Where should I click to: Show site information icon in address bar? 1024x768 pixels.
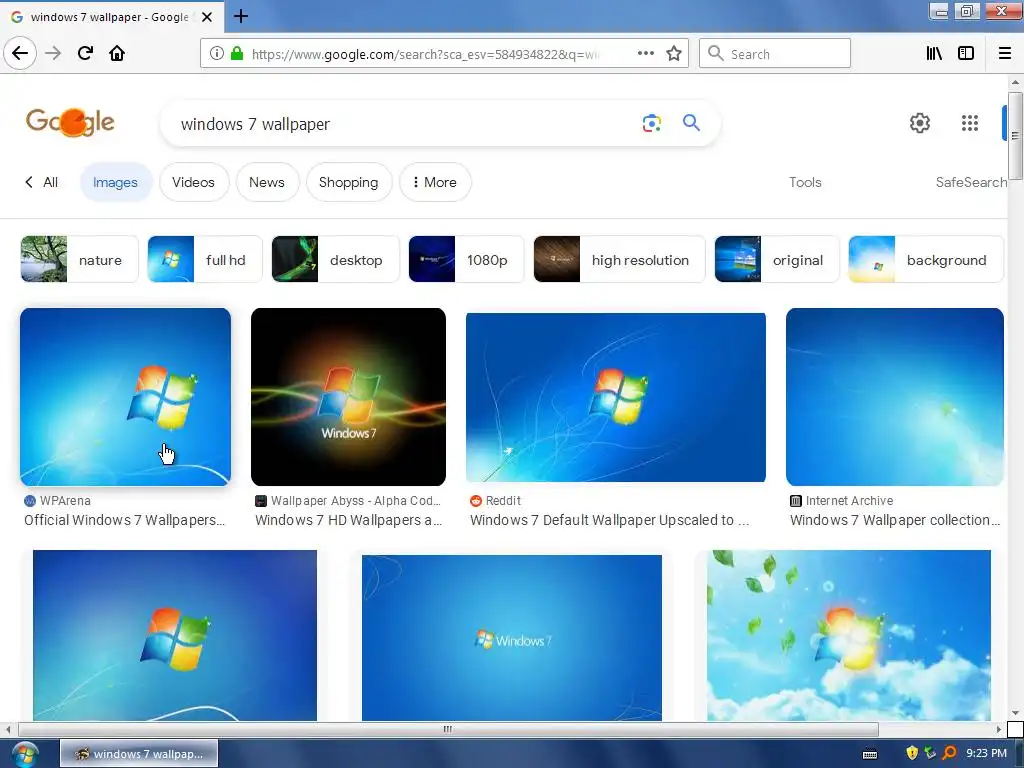[x=216, y=54]
